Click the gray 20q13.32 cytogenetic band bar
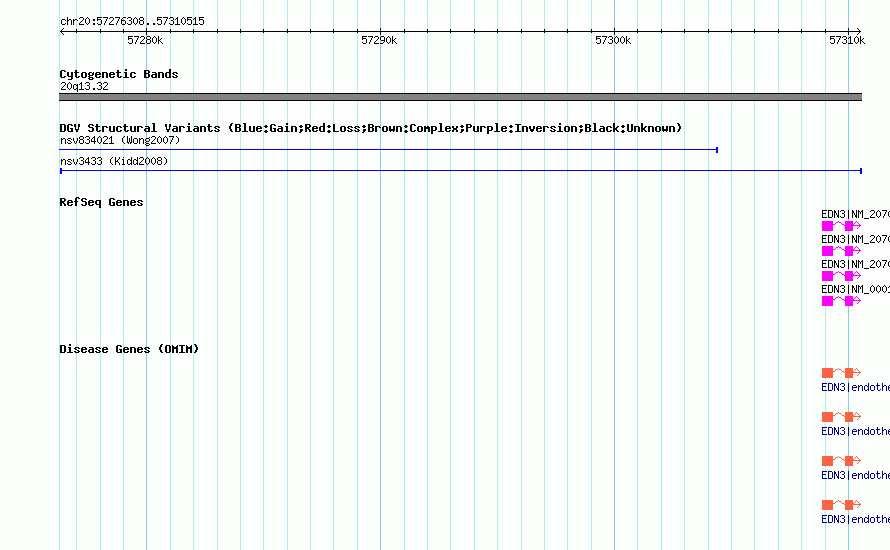890x550 pixels. [x=460, y=97]
